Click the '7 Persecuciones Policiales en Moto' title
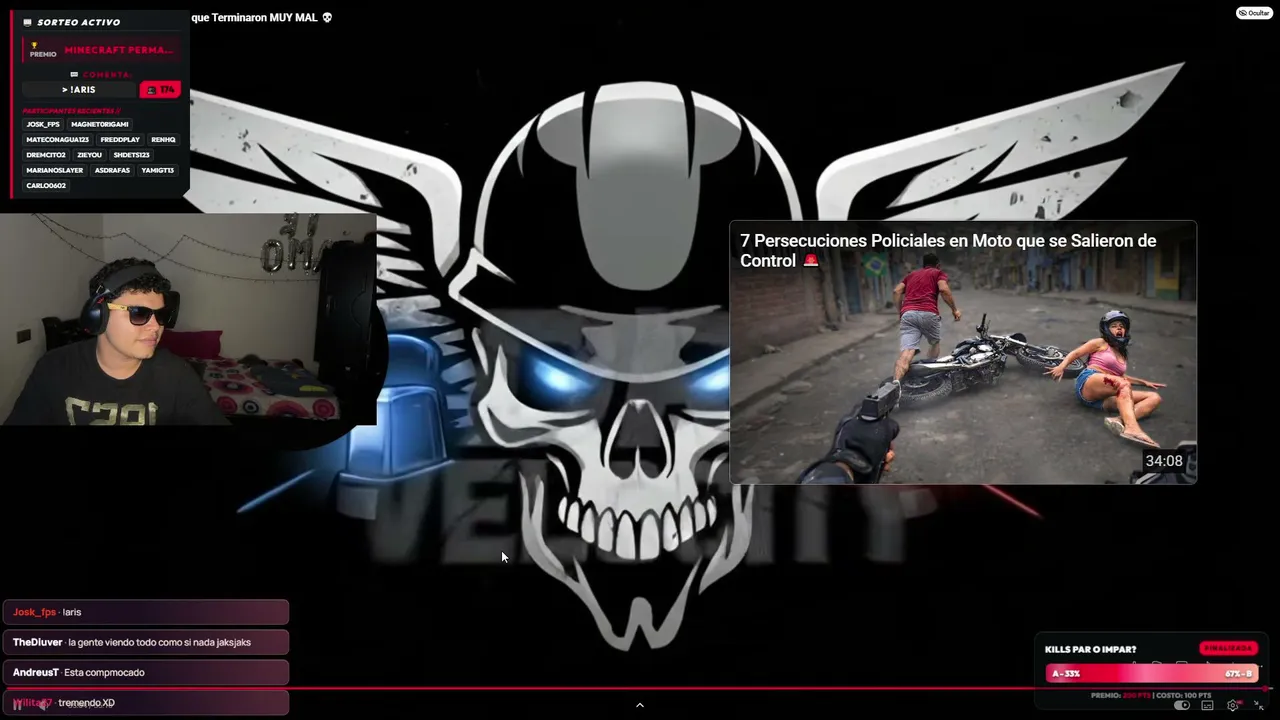 (948, 250)
